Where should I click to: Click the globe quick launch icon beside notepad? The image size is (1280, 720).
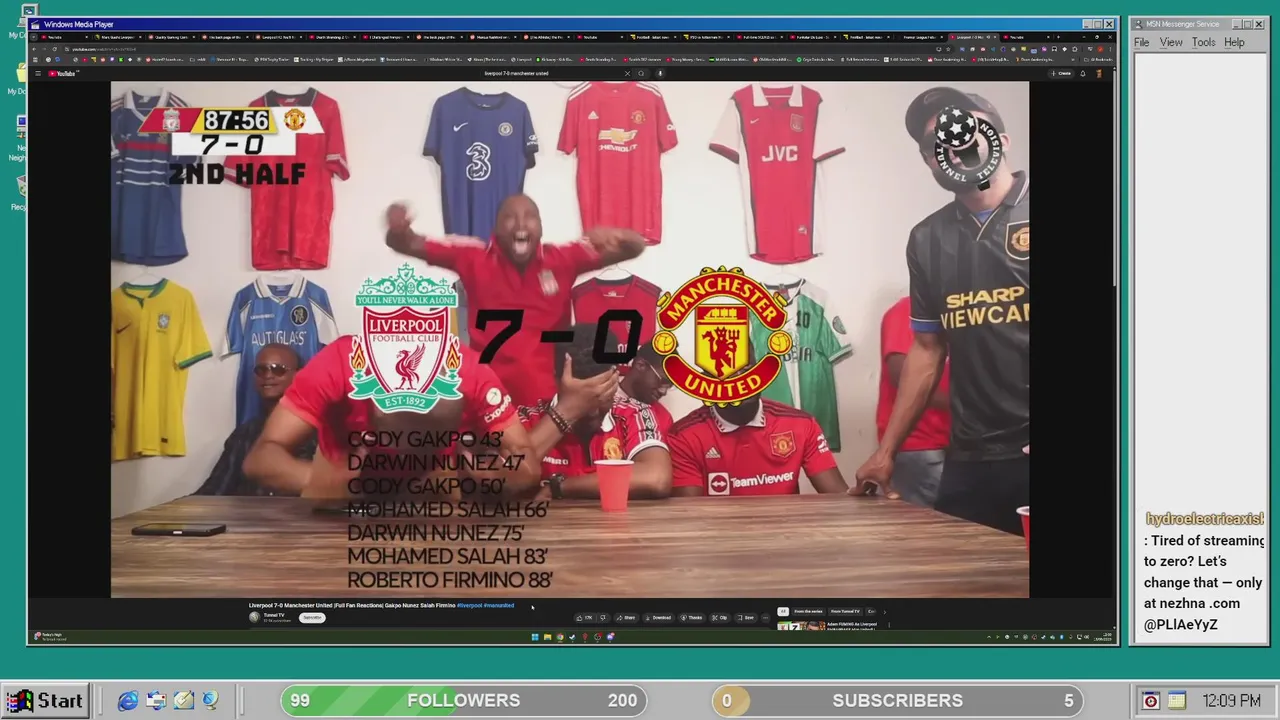tap(209, 701)
